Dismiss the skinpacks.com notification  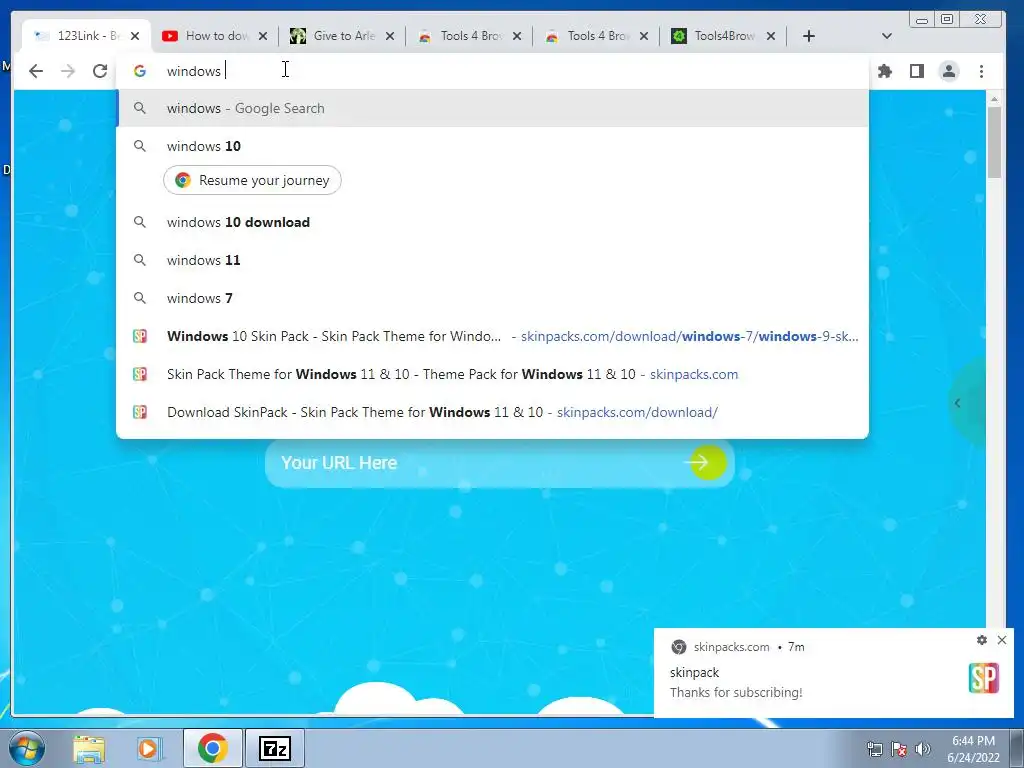[x=1002, y=640]
